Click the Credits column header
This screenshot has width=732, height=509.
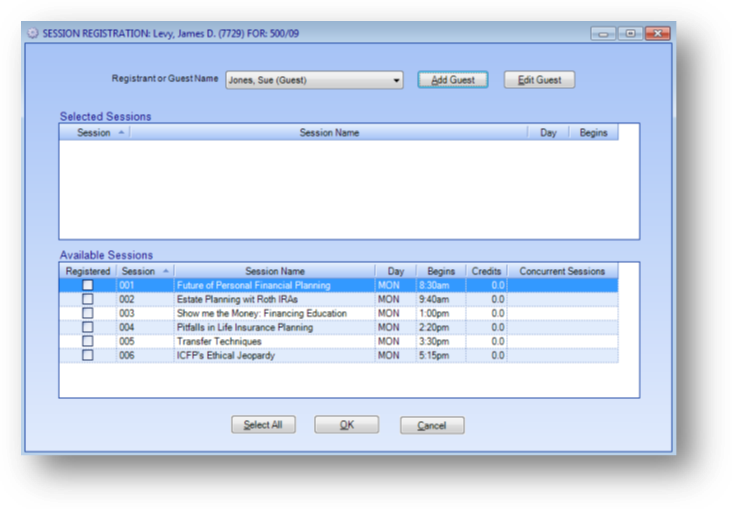coord(486,271)
